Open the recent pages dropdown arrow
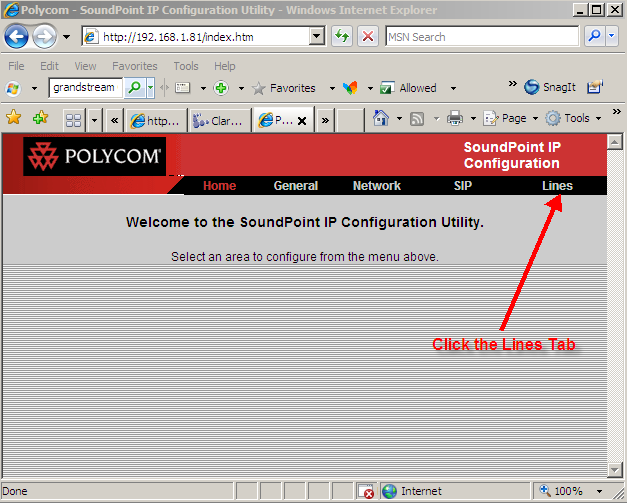 [x=66, y=37]
